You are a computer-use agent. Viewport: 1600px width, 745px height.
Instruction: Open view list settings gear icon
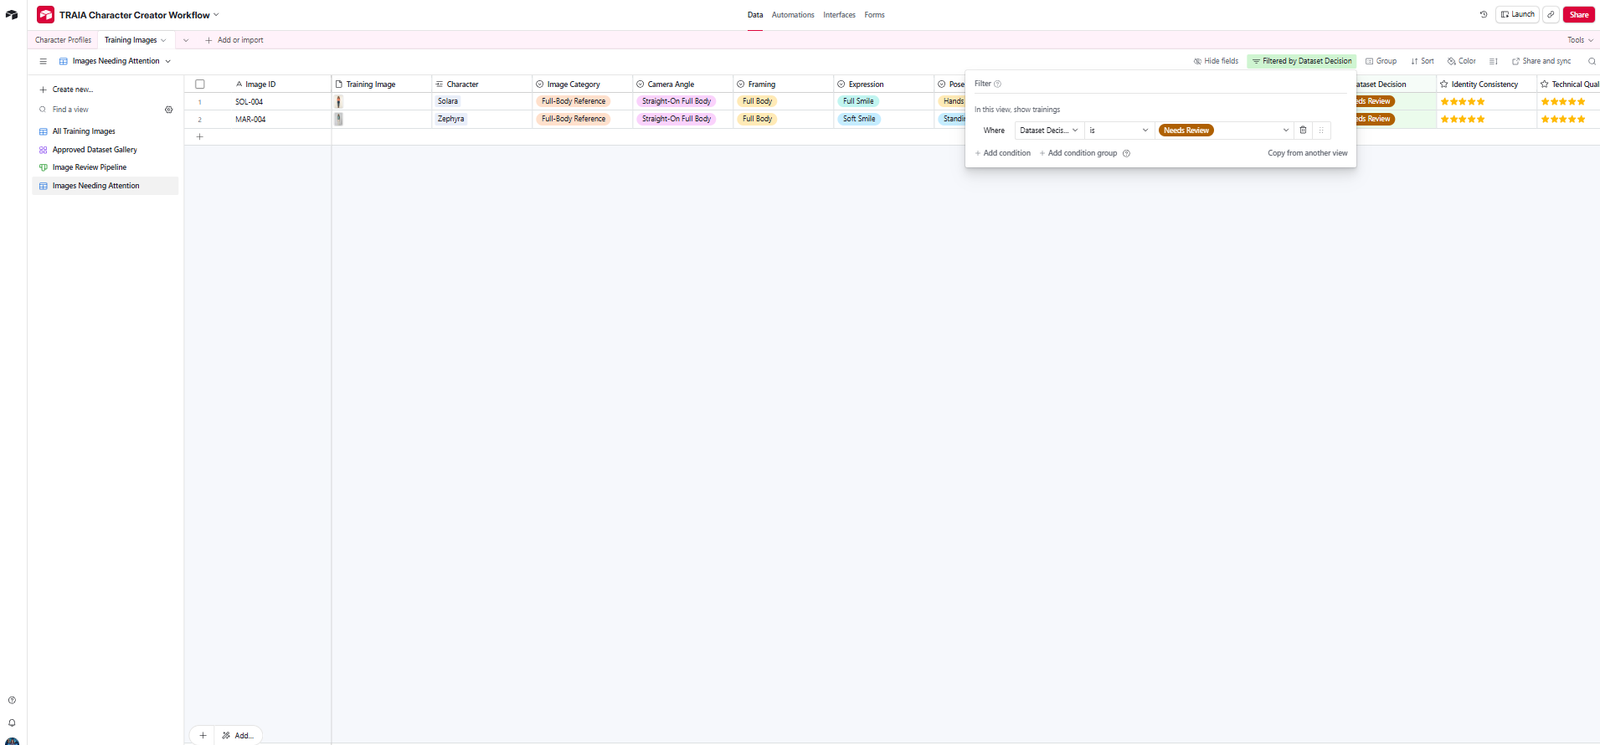tap(169, 110)
